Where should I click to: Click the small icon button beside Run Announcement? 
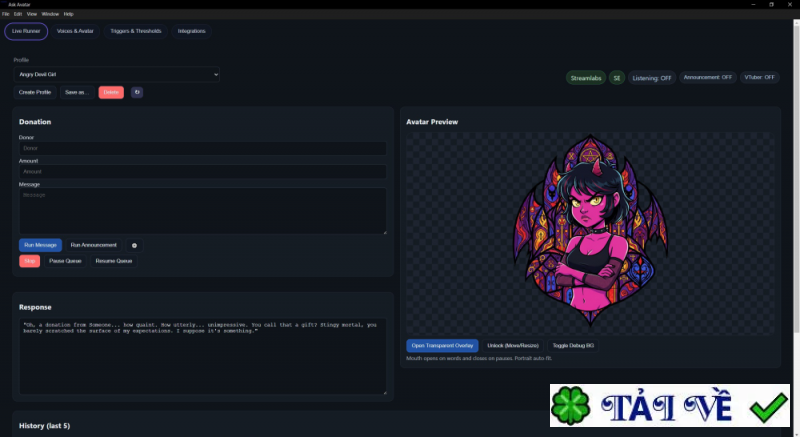coord(134,245)
